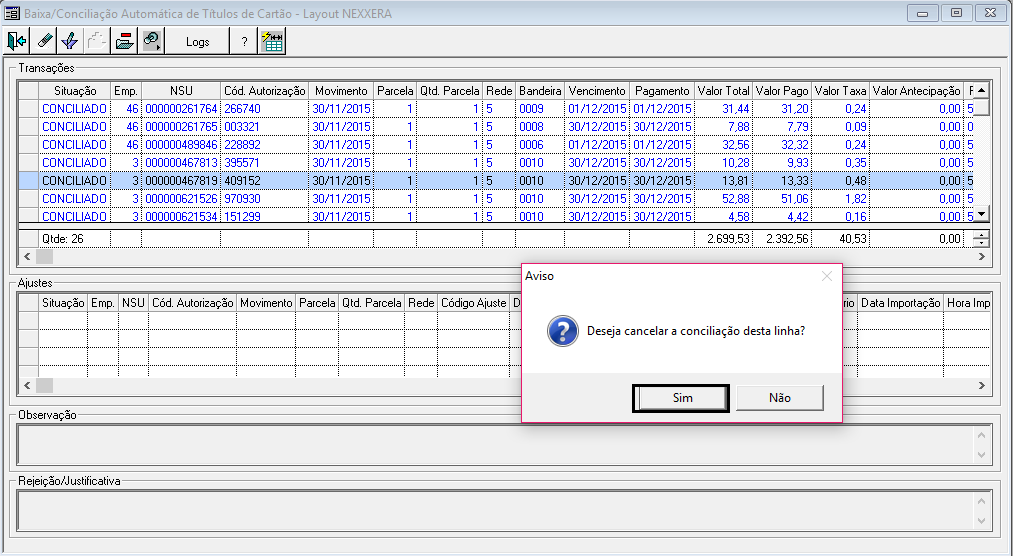Click the exit door icon in toolbar
The width and height of the screenshot is (1013, 556).
click(x=17, y=41)
